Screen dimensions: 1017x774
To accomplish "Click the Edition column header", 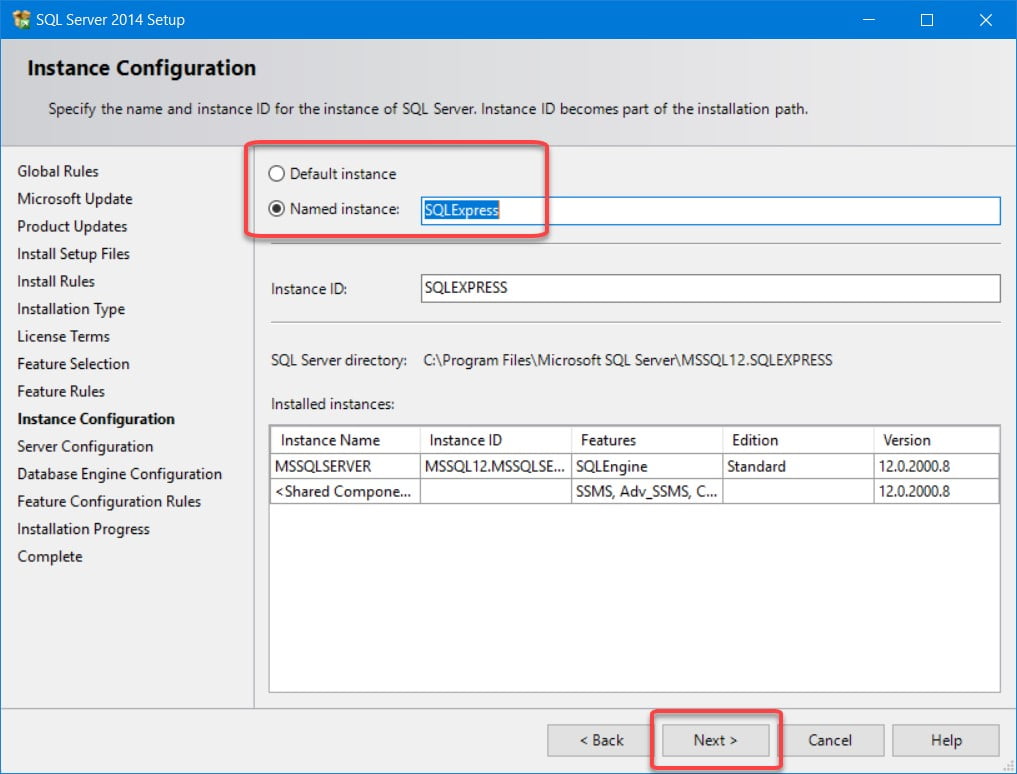I will tap(798, 440).
